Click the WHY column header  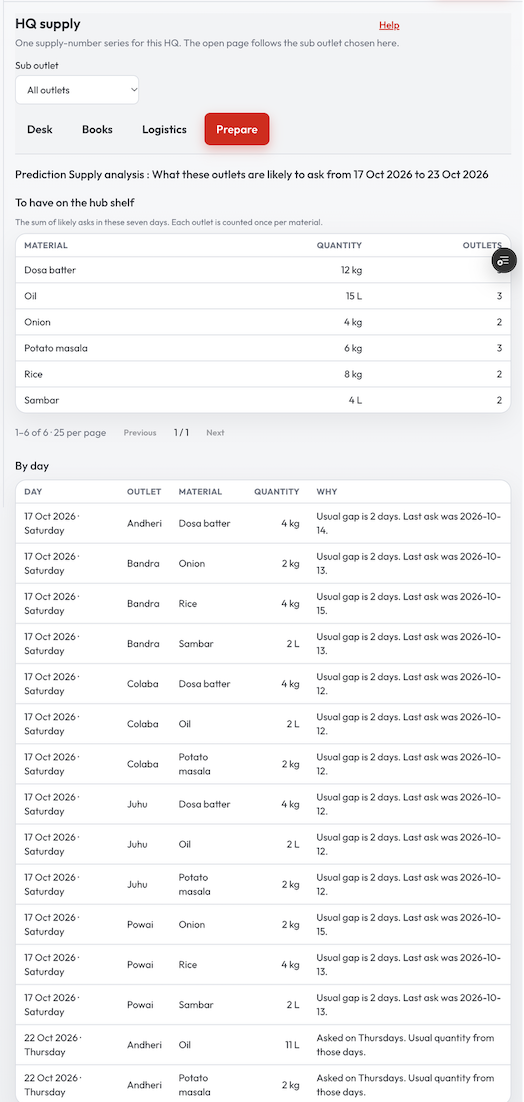coord(327,492)
